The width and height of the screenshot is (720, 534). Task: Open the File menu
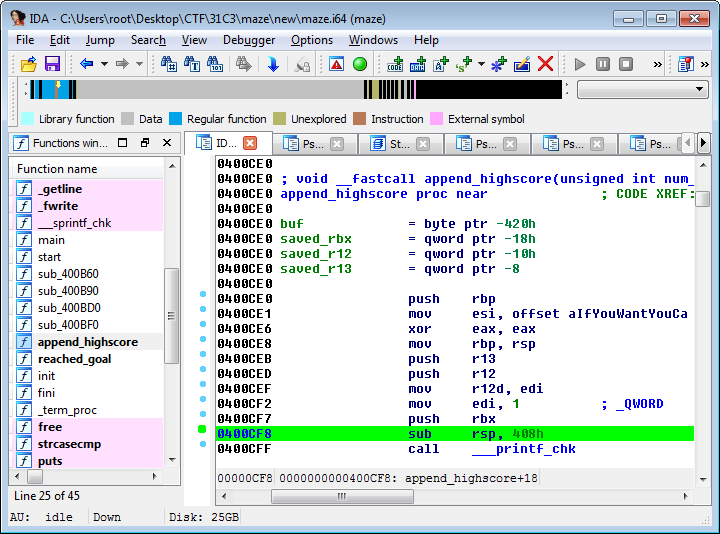pyautogui.click(x=25, y=40)
